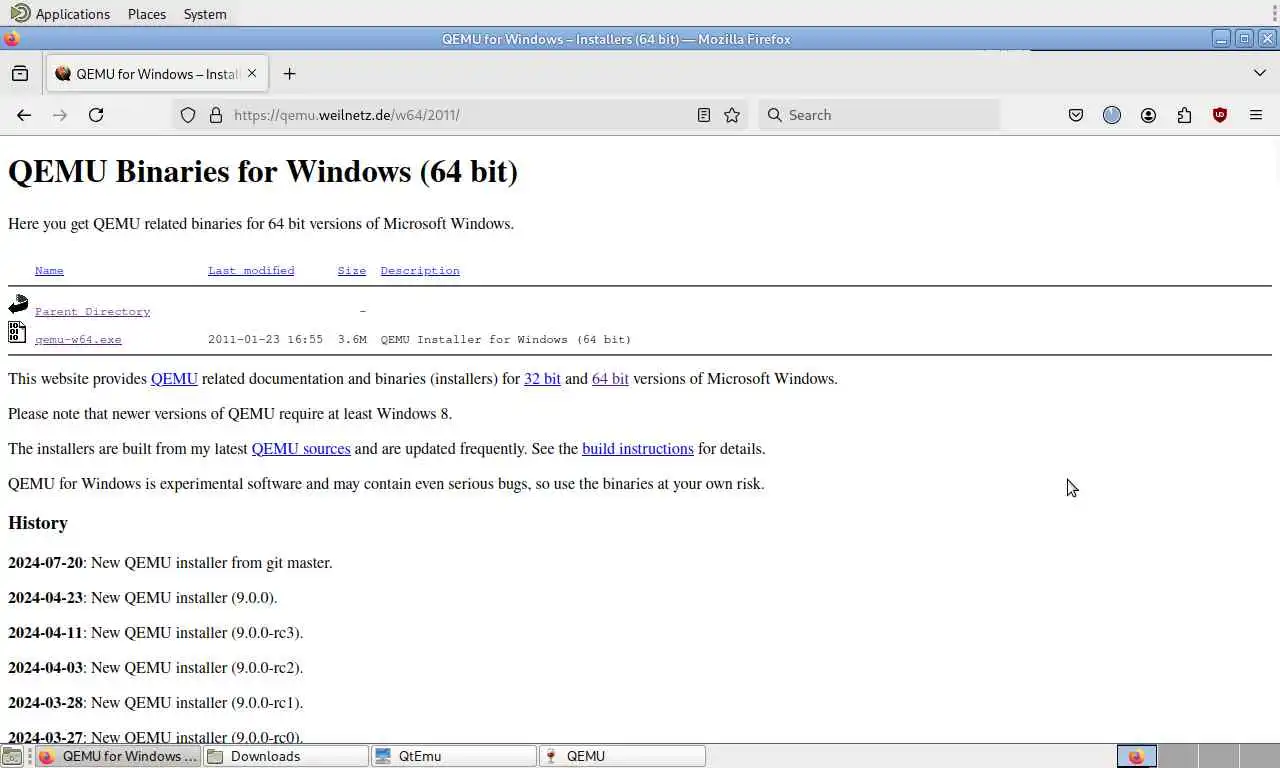Expand the list all tabs chevron
The width and height of the screenshot is (1280, 768).
pyautogui.click(x=1260, y=73)
